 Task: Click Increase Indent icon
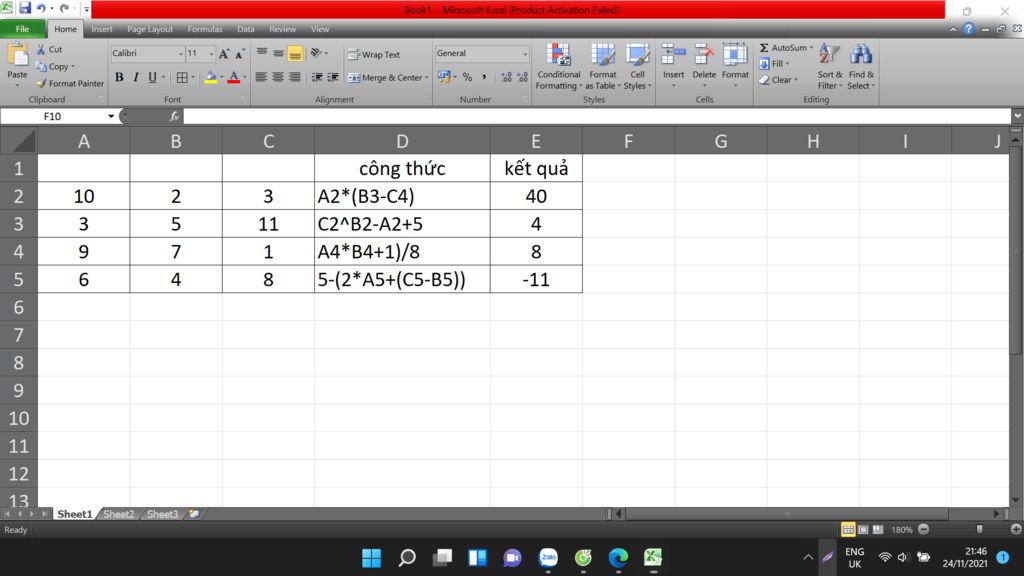pyautogui.click(x=333, y=77)
